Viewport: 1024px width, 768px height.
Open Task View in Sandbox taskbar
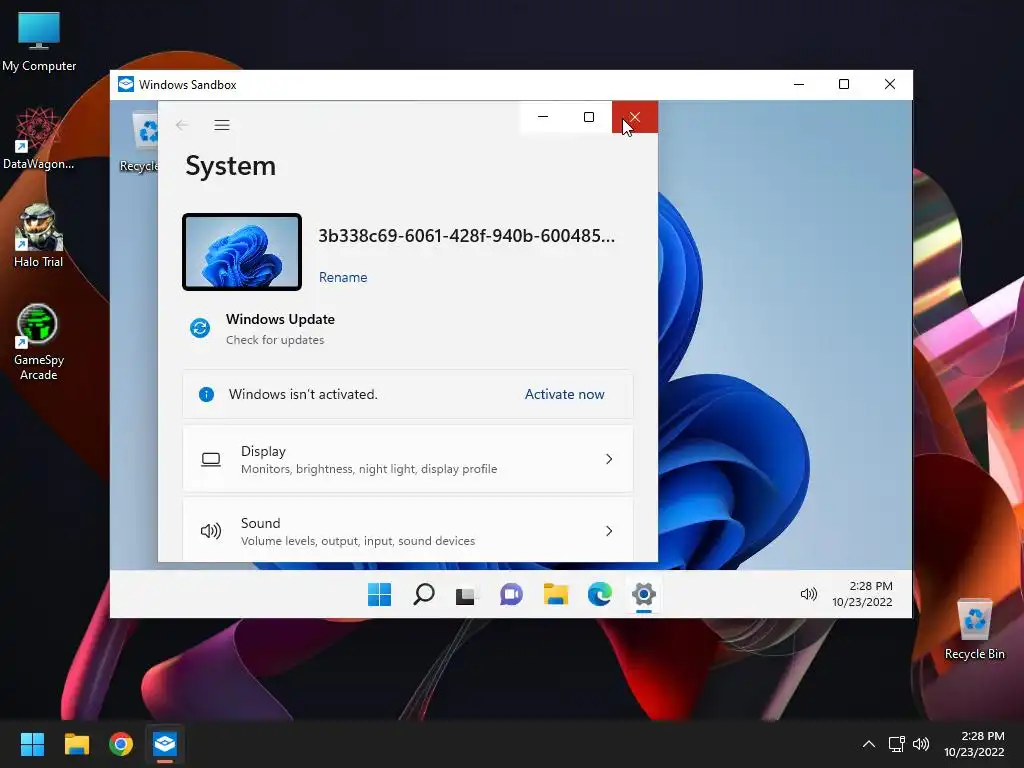click(x=466, y=595)
